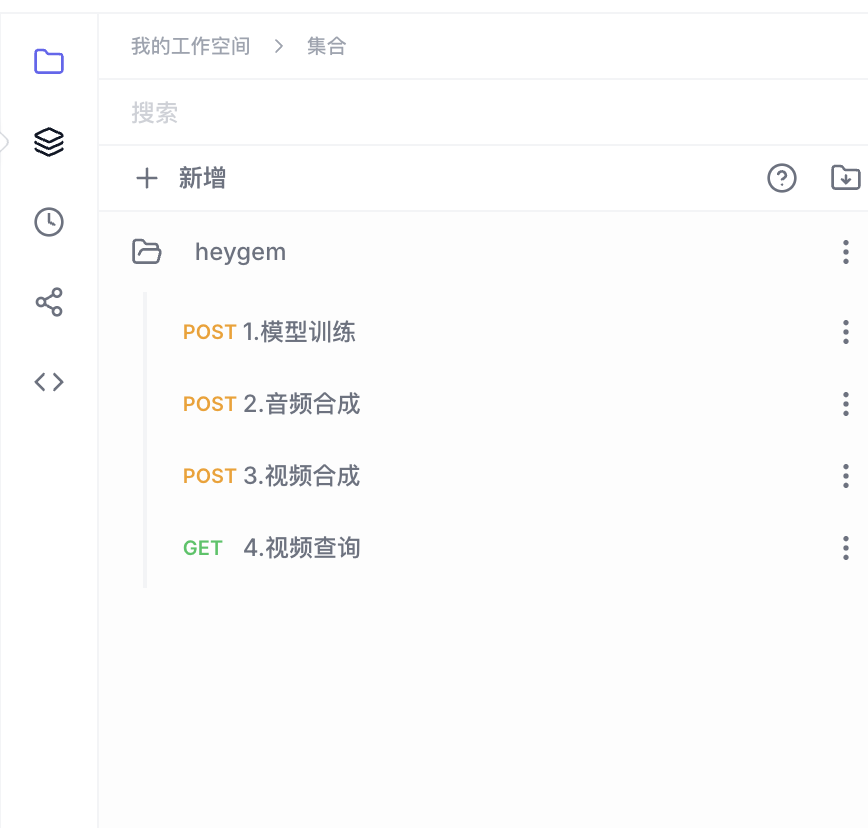Open the three-dot menu for 2.音频合成
The height and width of the screenshot is (828, 868).
pos(845,404)
